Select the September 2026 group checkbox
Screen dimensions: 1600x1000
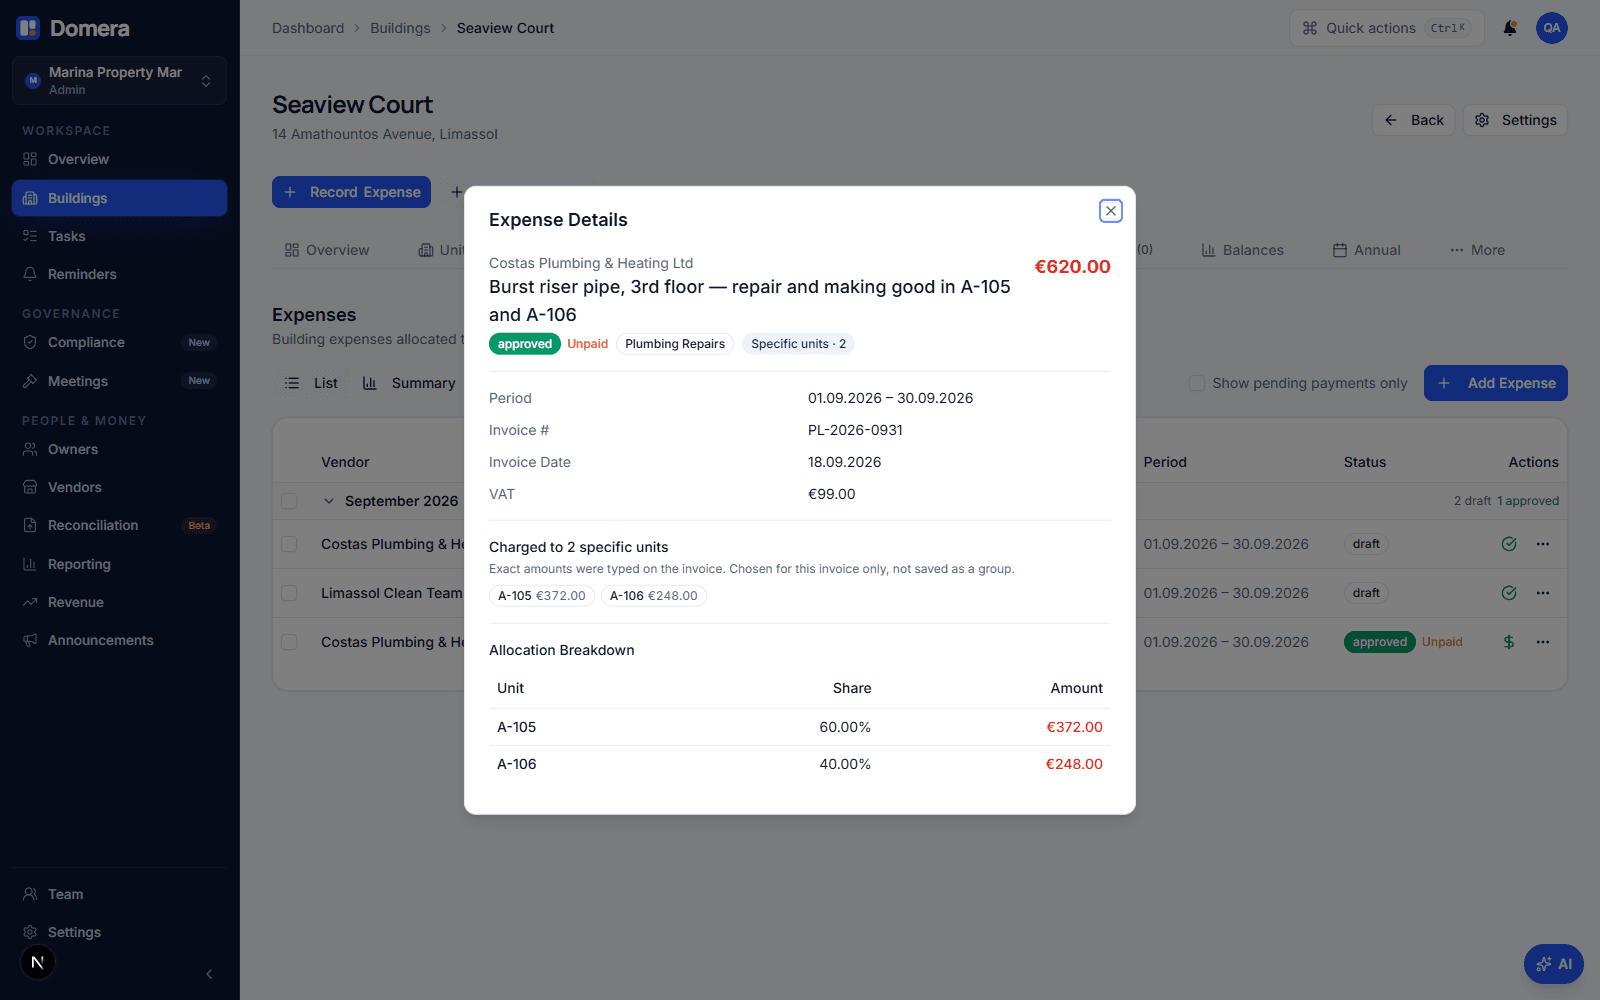point(289,501)
